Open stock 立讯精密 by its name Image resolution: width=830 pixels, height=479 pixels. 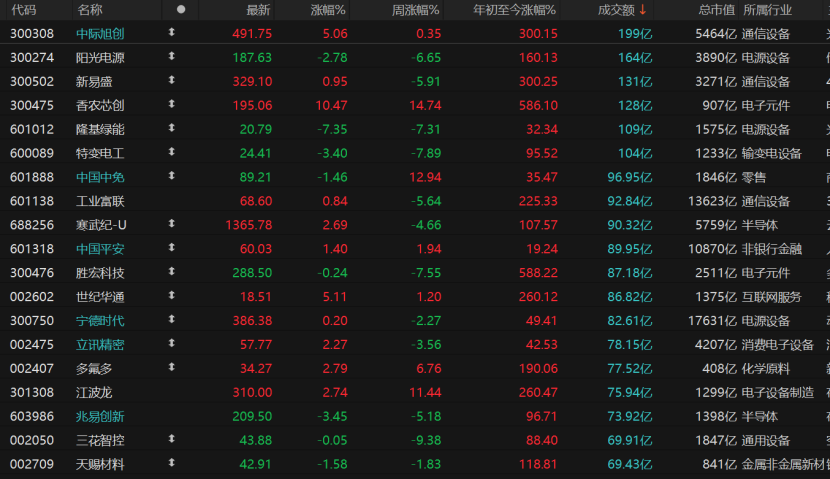pos(100,345)
